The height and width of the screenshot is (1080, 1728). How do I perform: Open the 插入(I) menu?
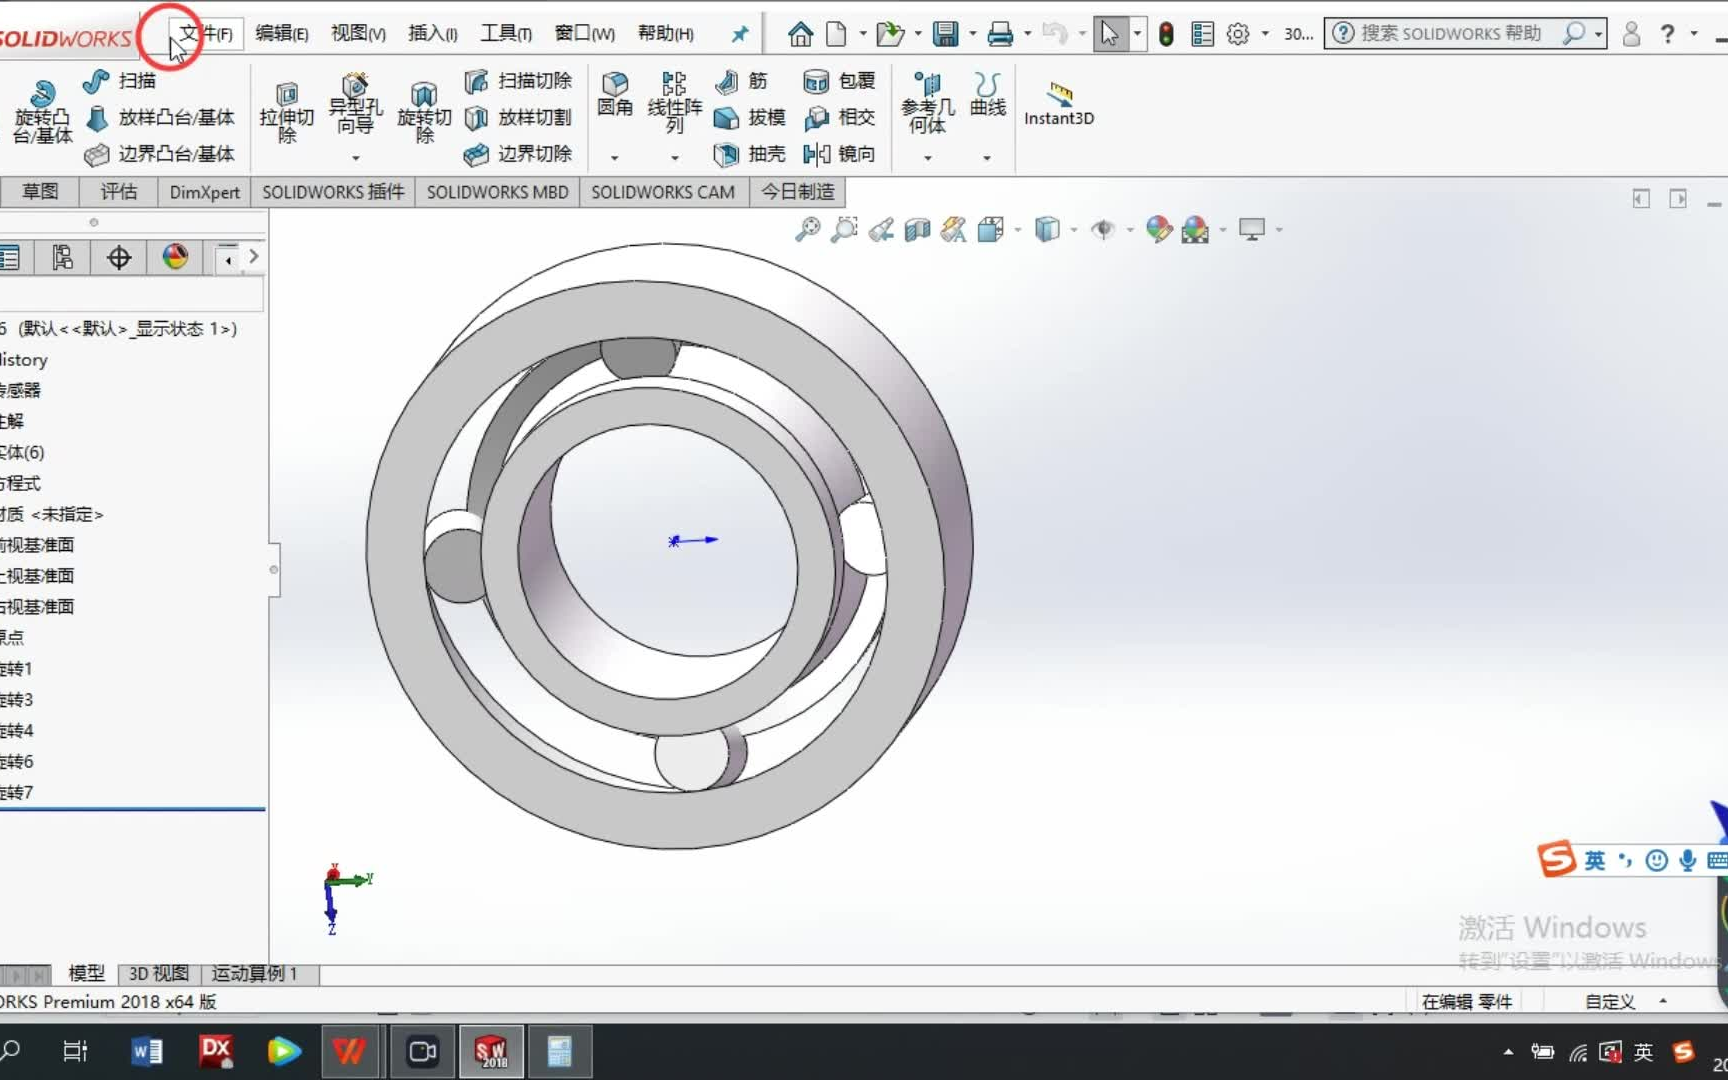[x=431, y=32]
